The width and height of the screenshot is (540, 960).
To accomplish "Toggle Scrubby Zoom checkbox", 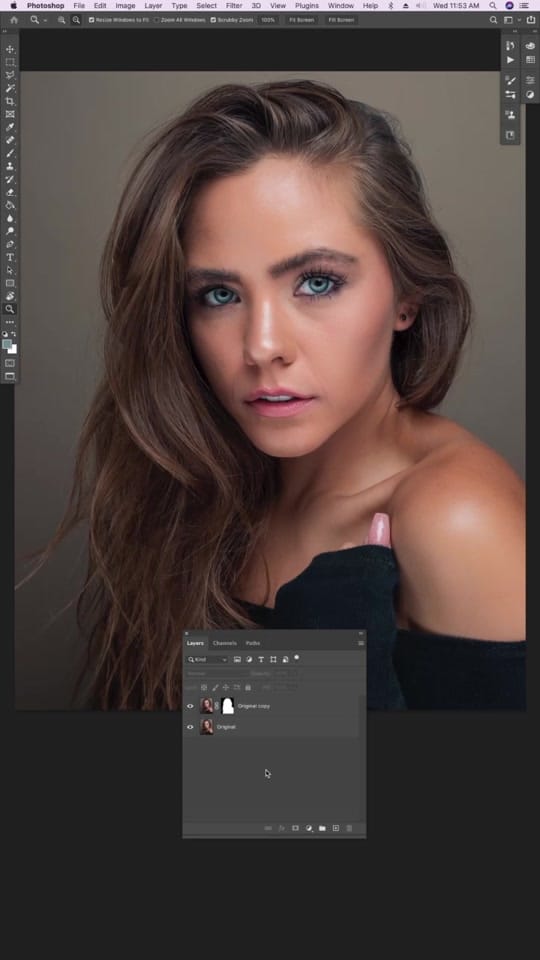I will (213, 20).
